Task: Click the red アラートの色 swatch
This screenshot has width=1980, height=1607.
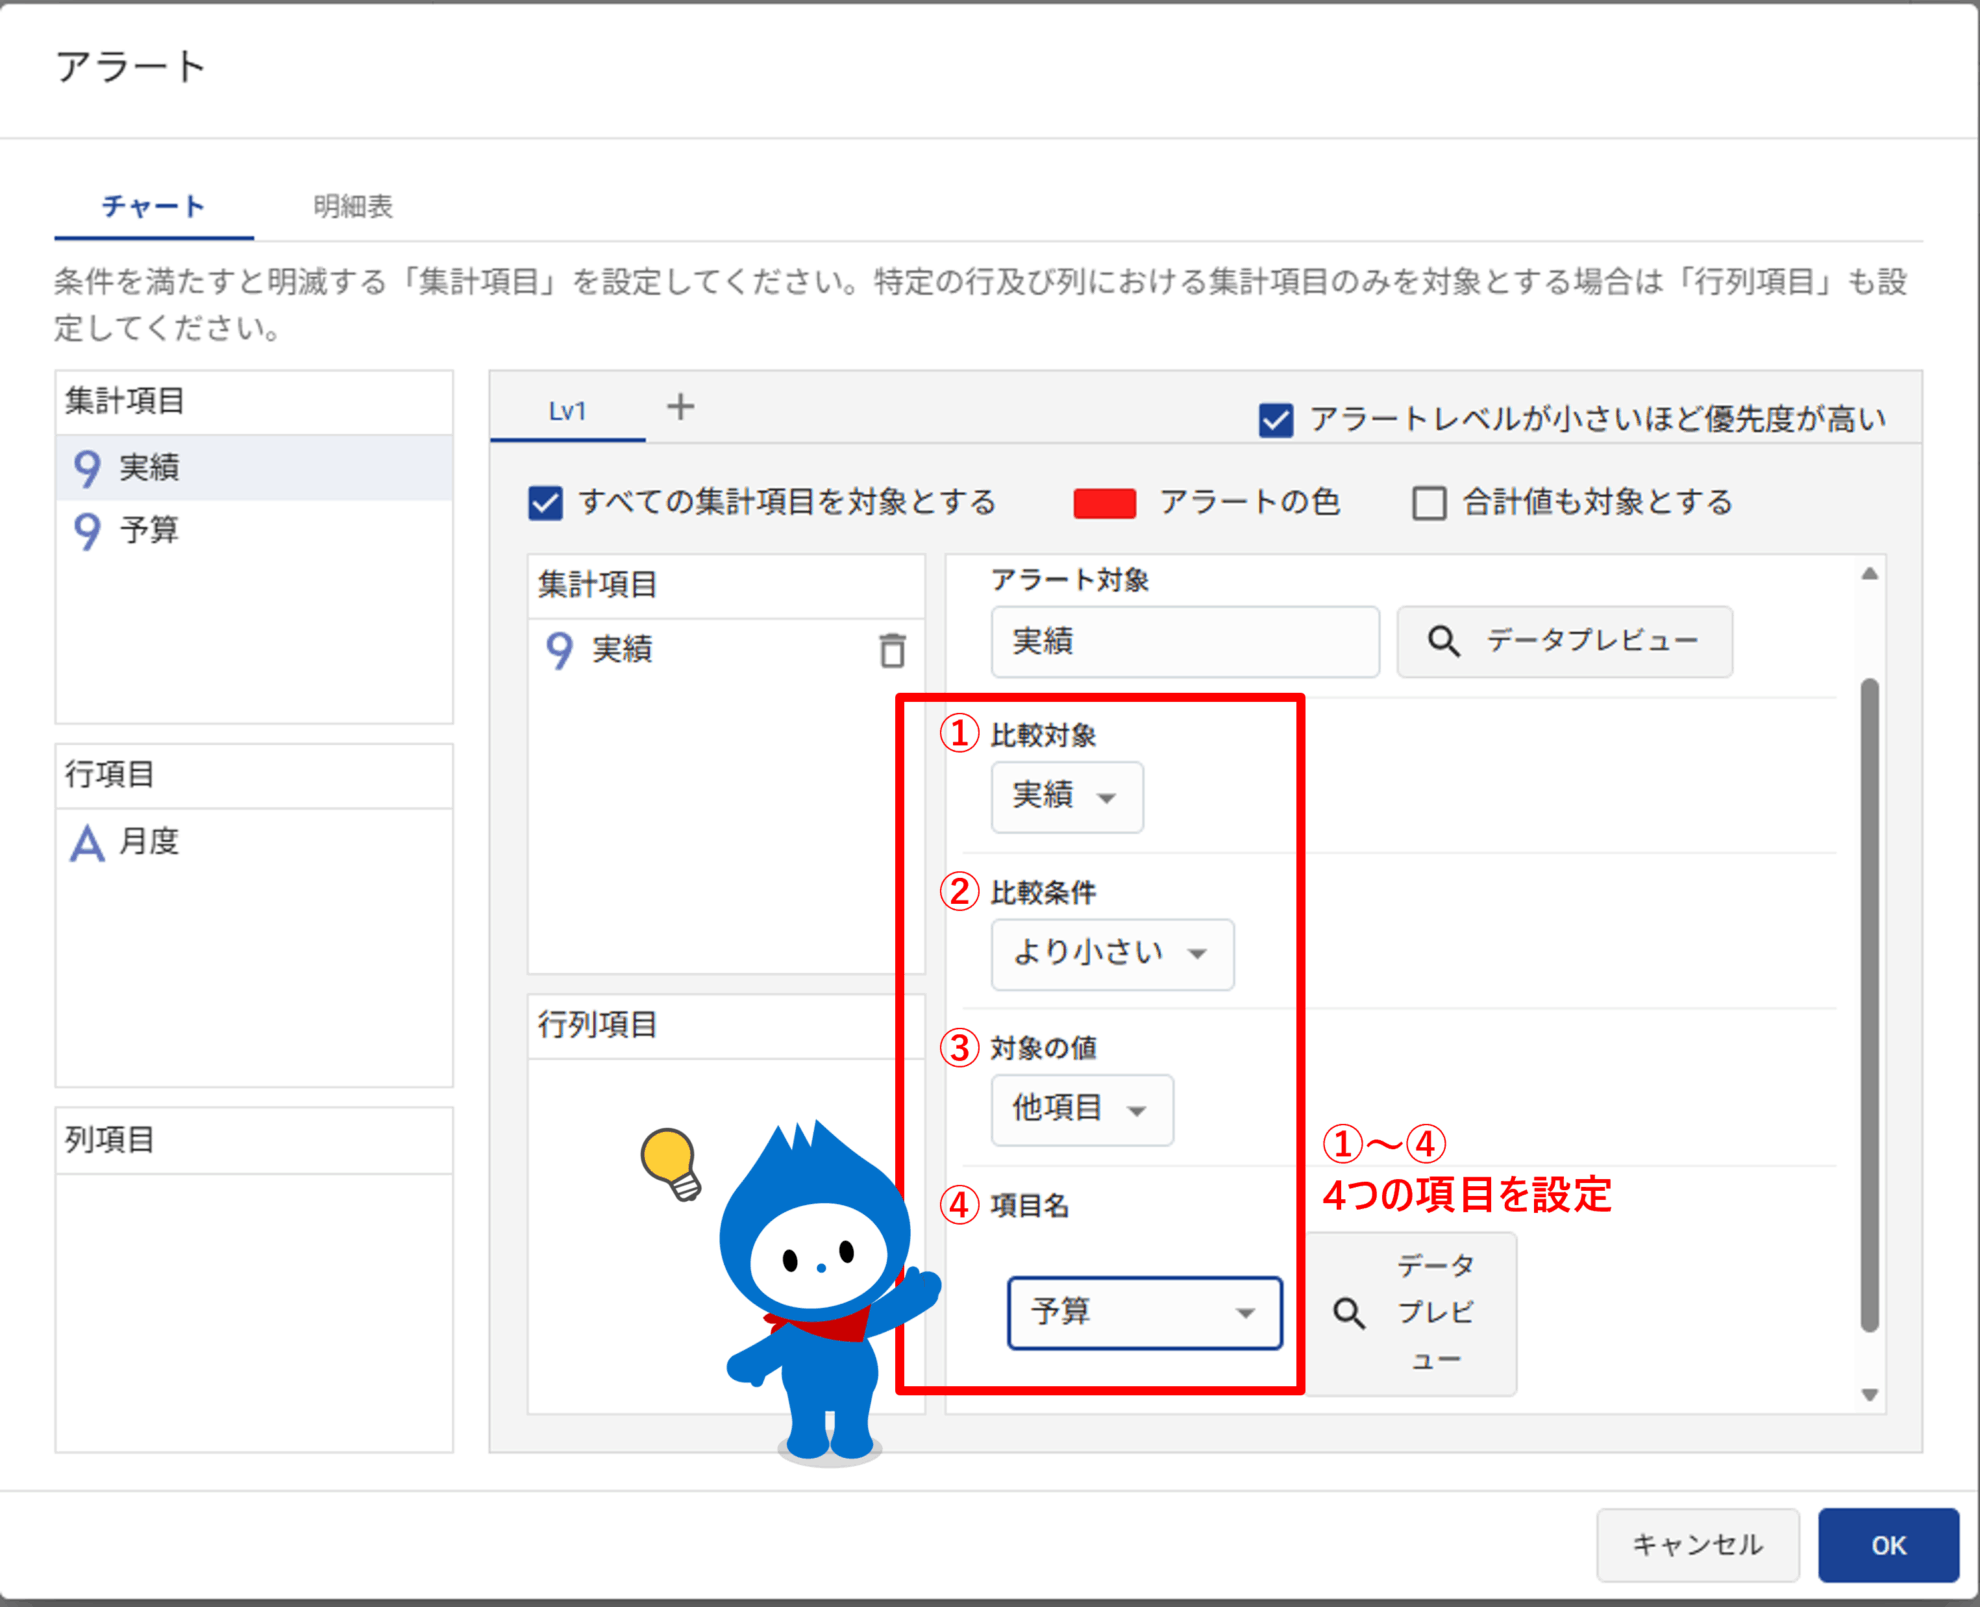Action: pyautogui.click(x=1104, y=503)
